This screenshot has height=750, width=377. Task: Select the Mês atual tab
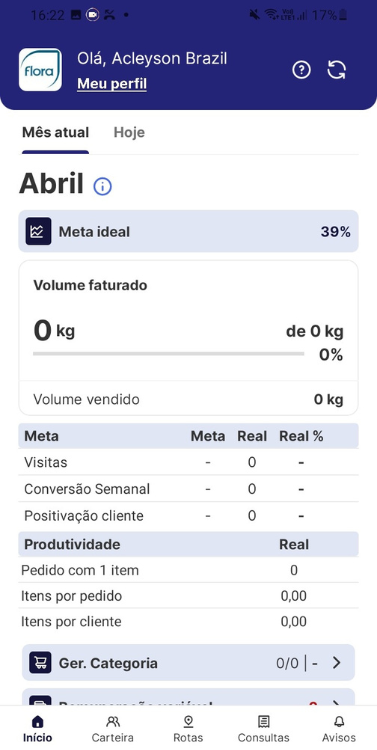click(x=55, y=132)
